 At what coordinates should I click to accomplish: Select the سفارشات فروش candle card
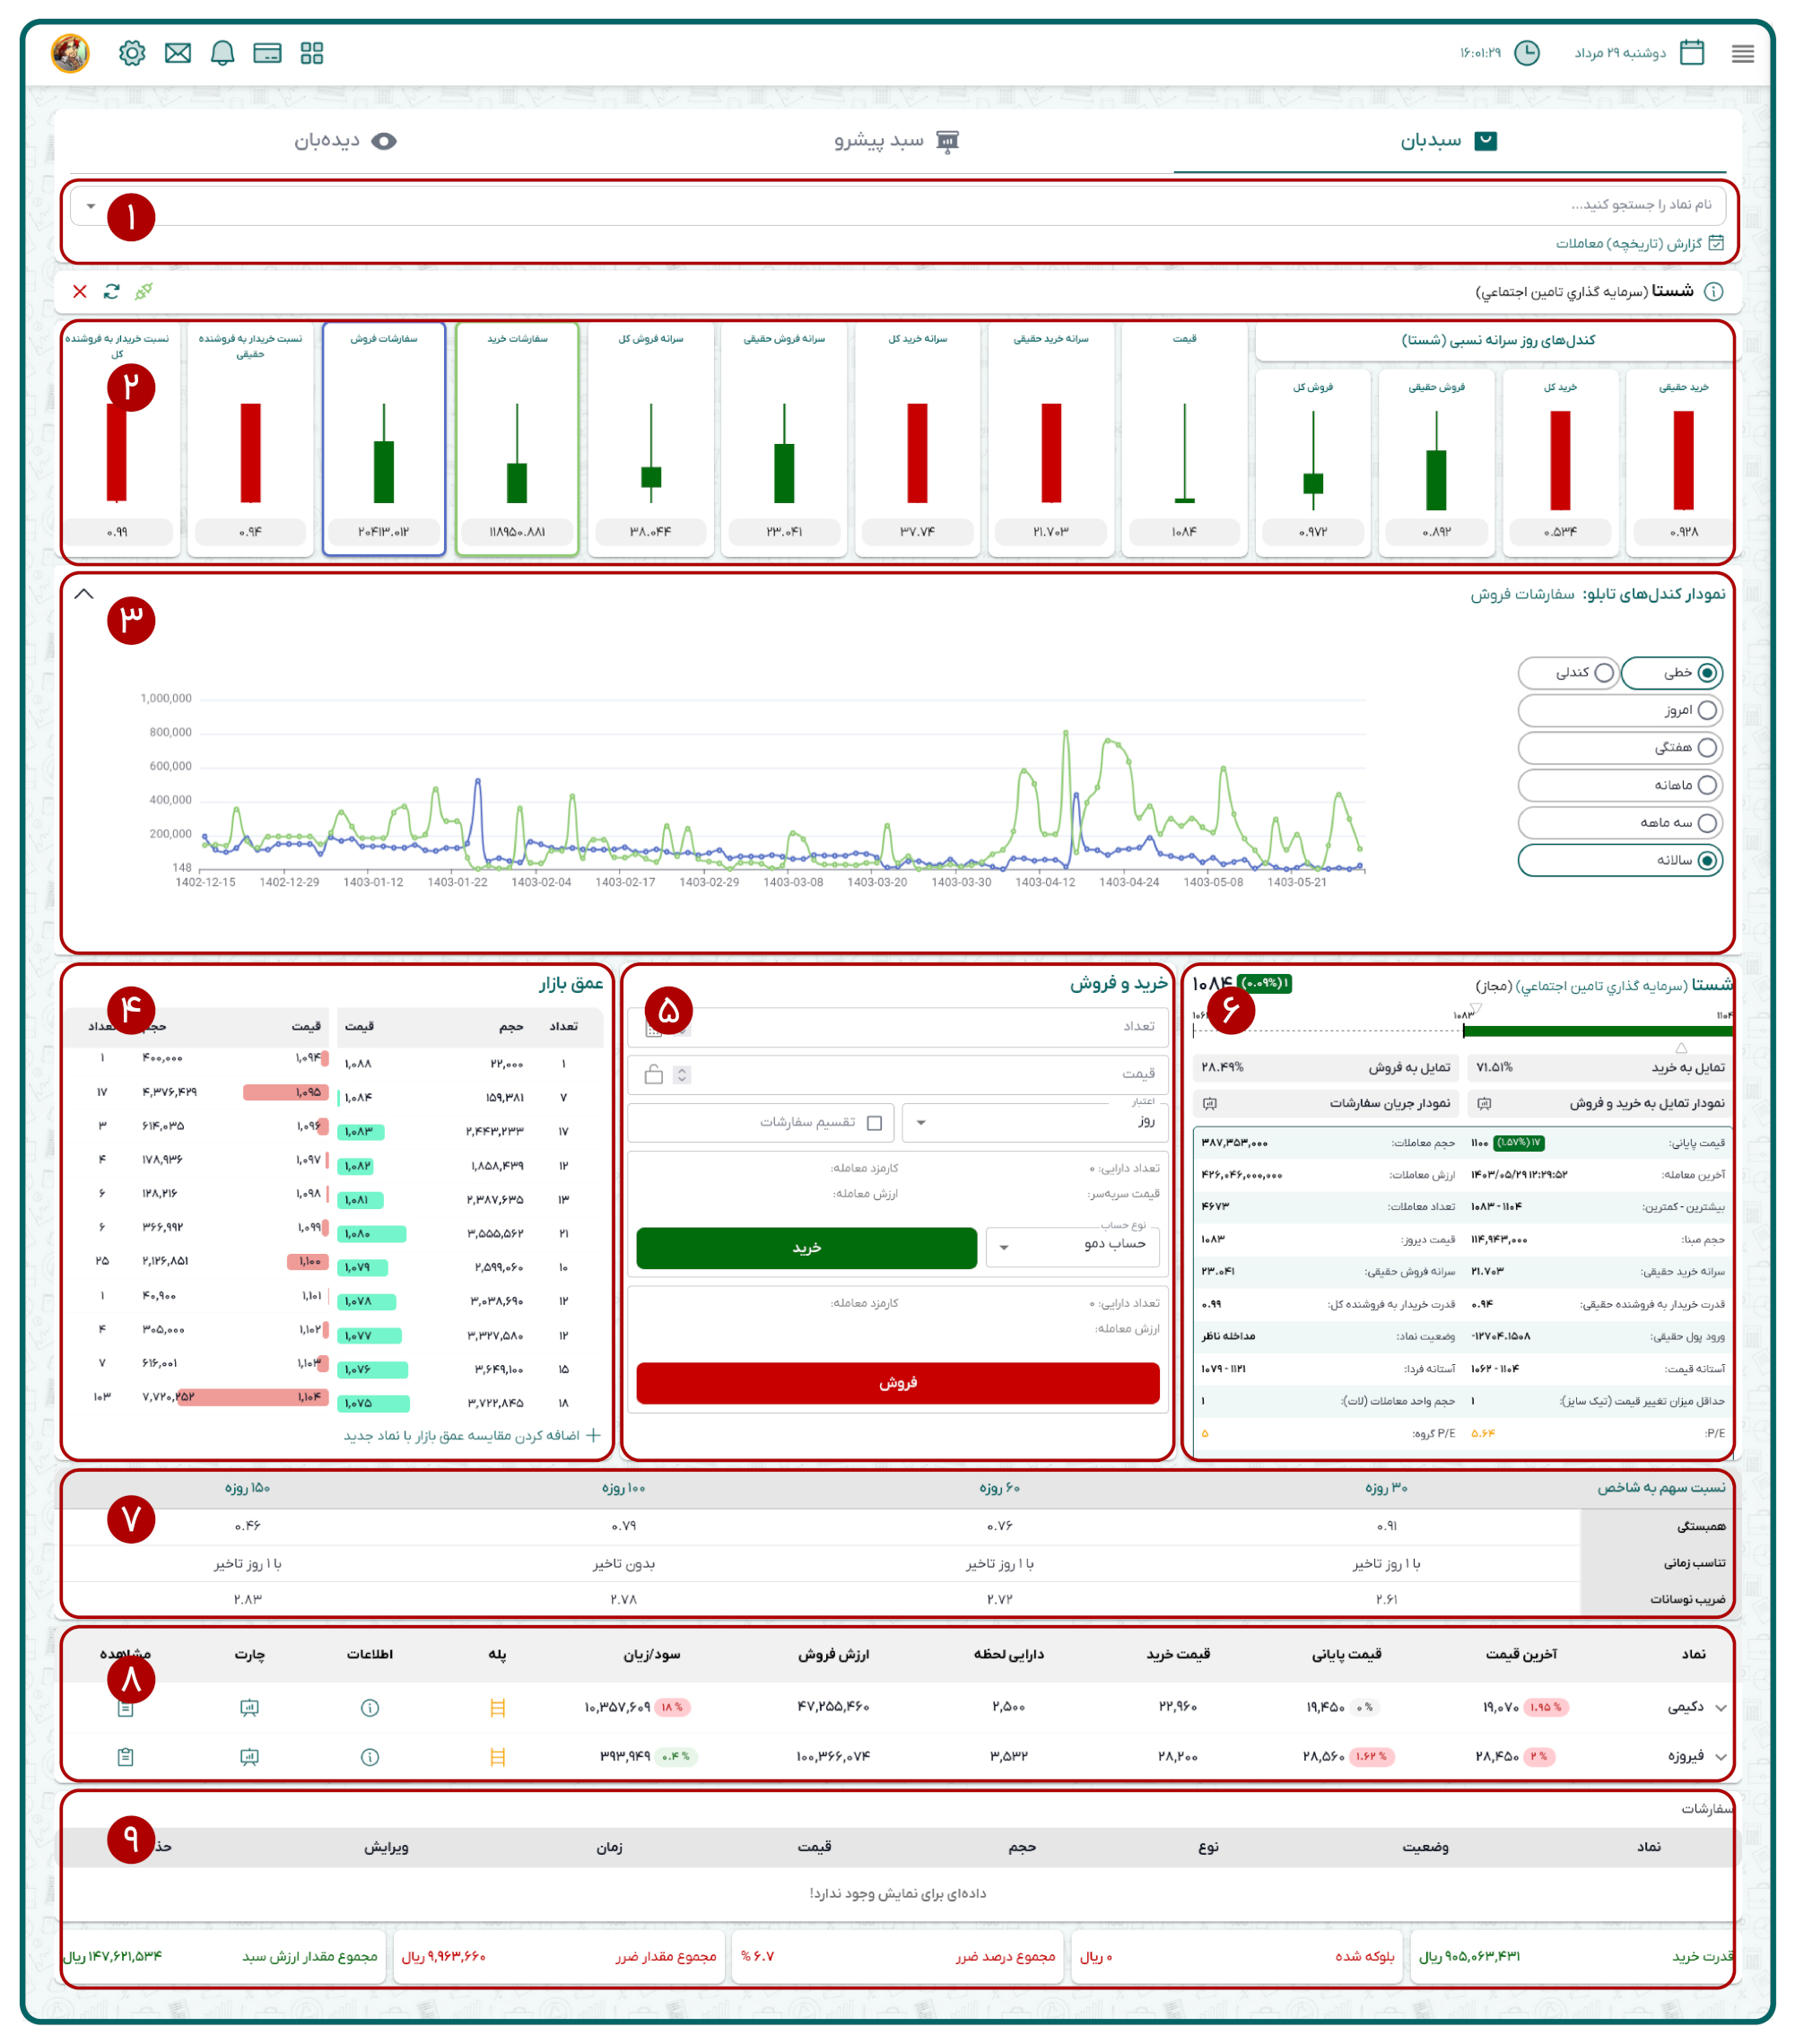pos(384,439)
